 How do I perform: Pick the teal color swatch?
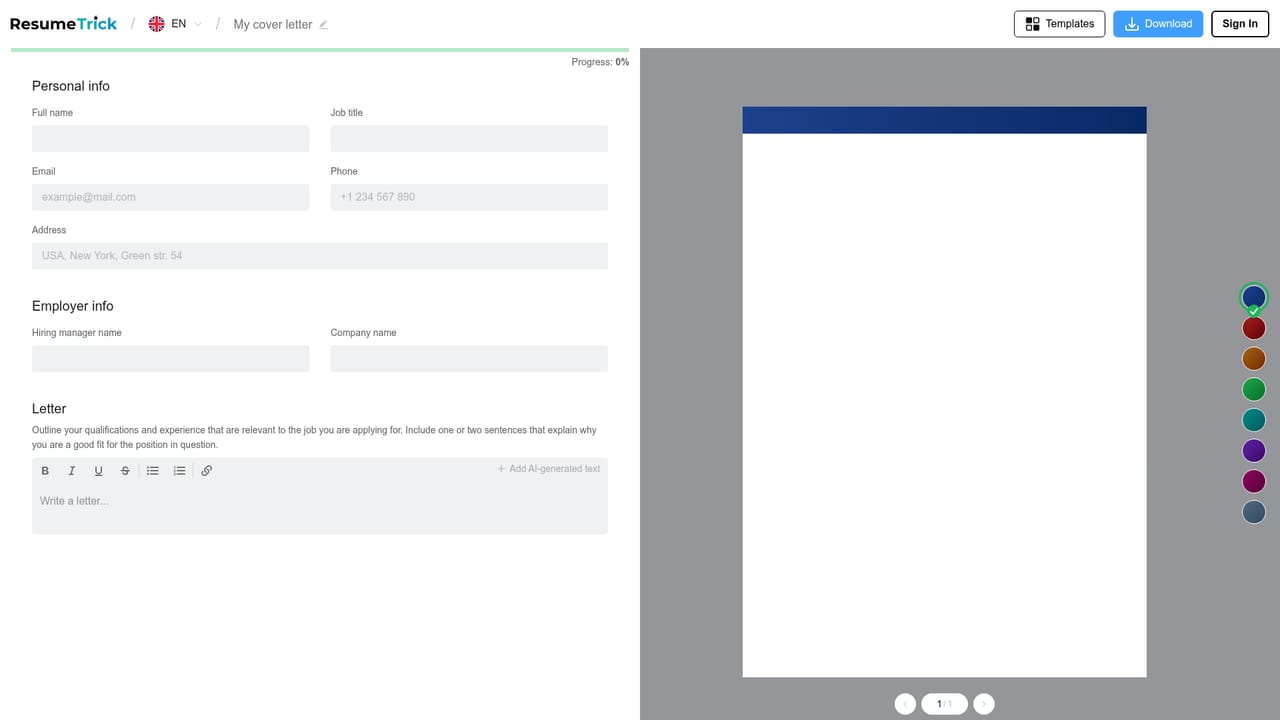point(1254,420)
